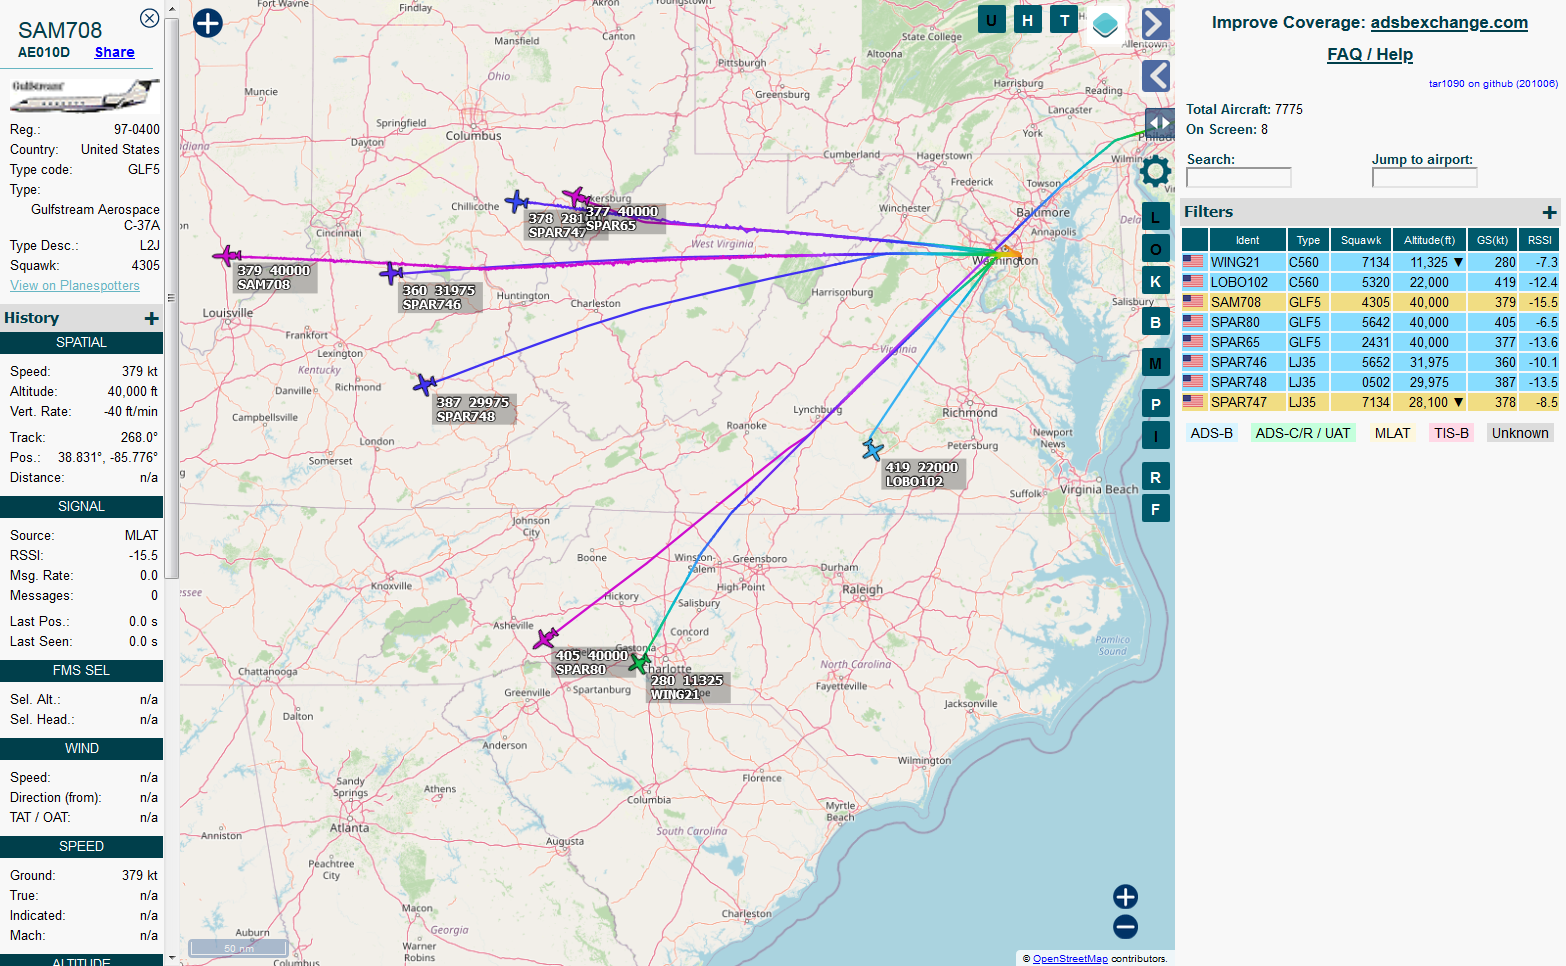The height and width of the screenshot is (966, 1566).
Task: Select the WING21 aircraft icon on map
Action: [639, 661]
